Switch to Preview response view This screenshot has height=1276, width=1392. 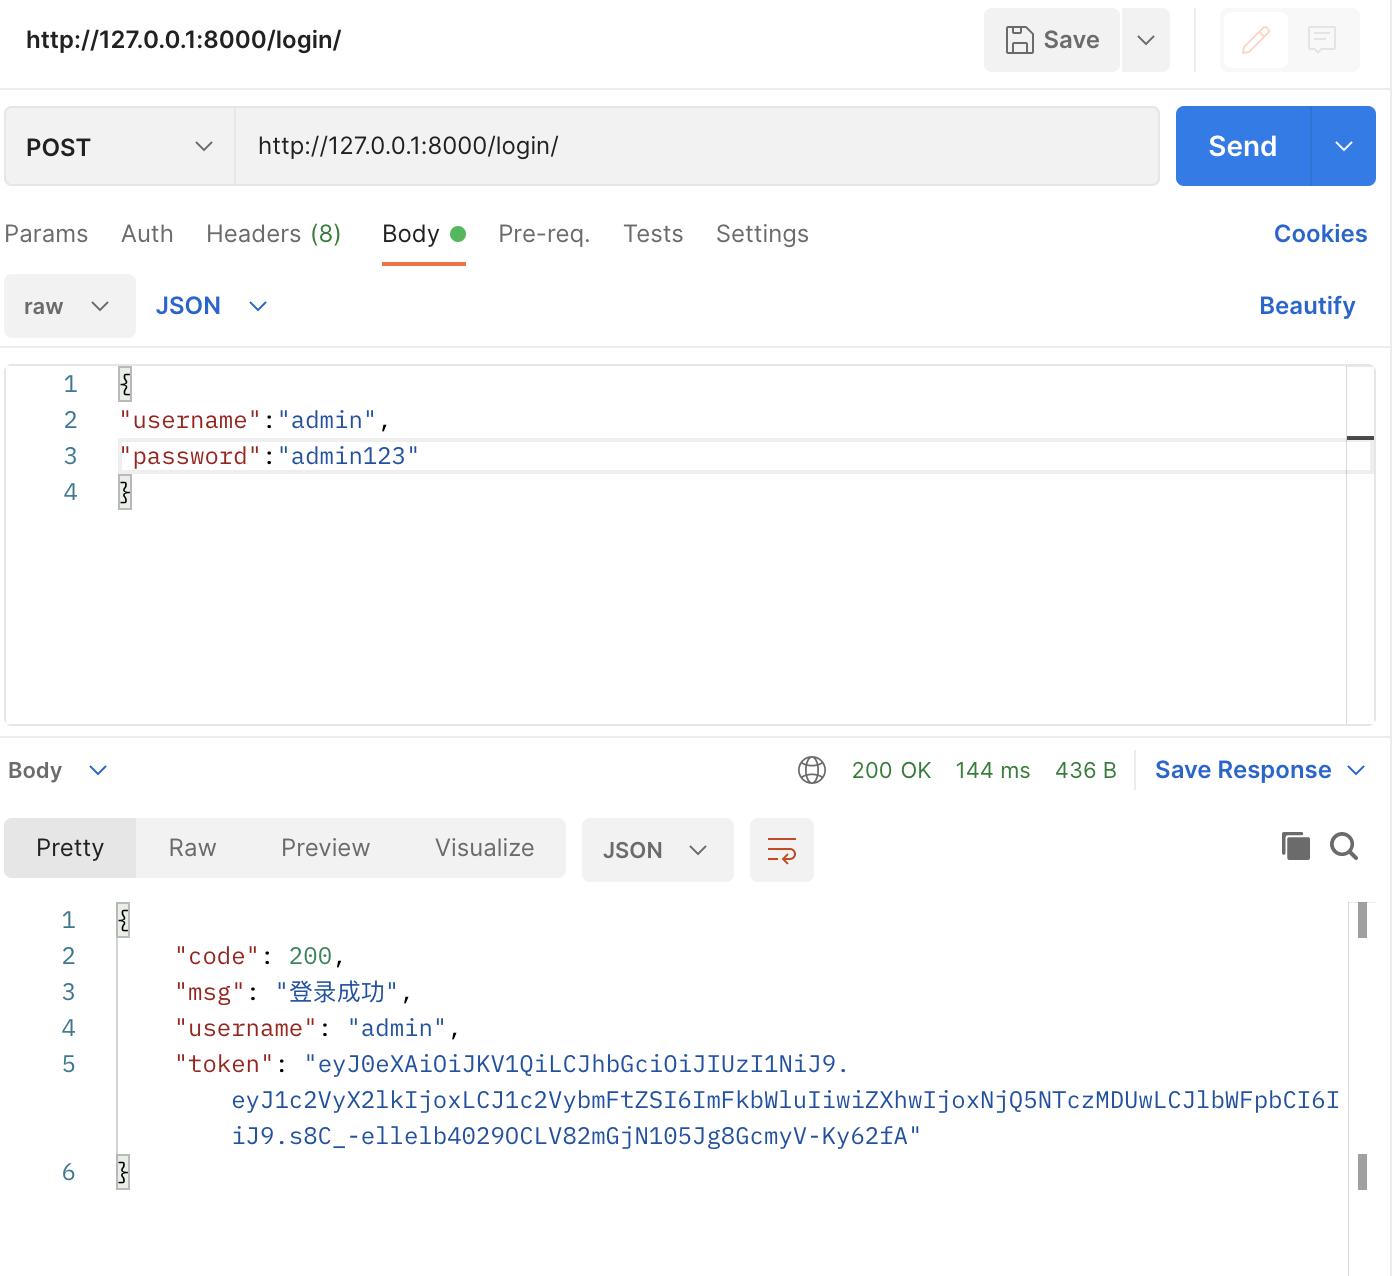[325, 848]
